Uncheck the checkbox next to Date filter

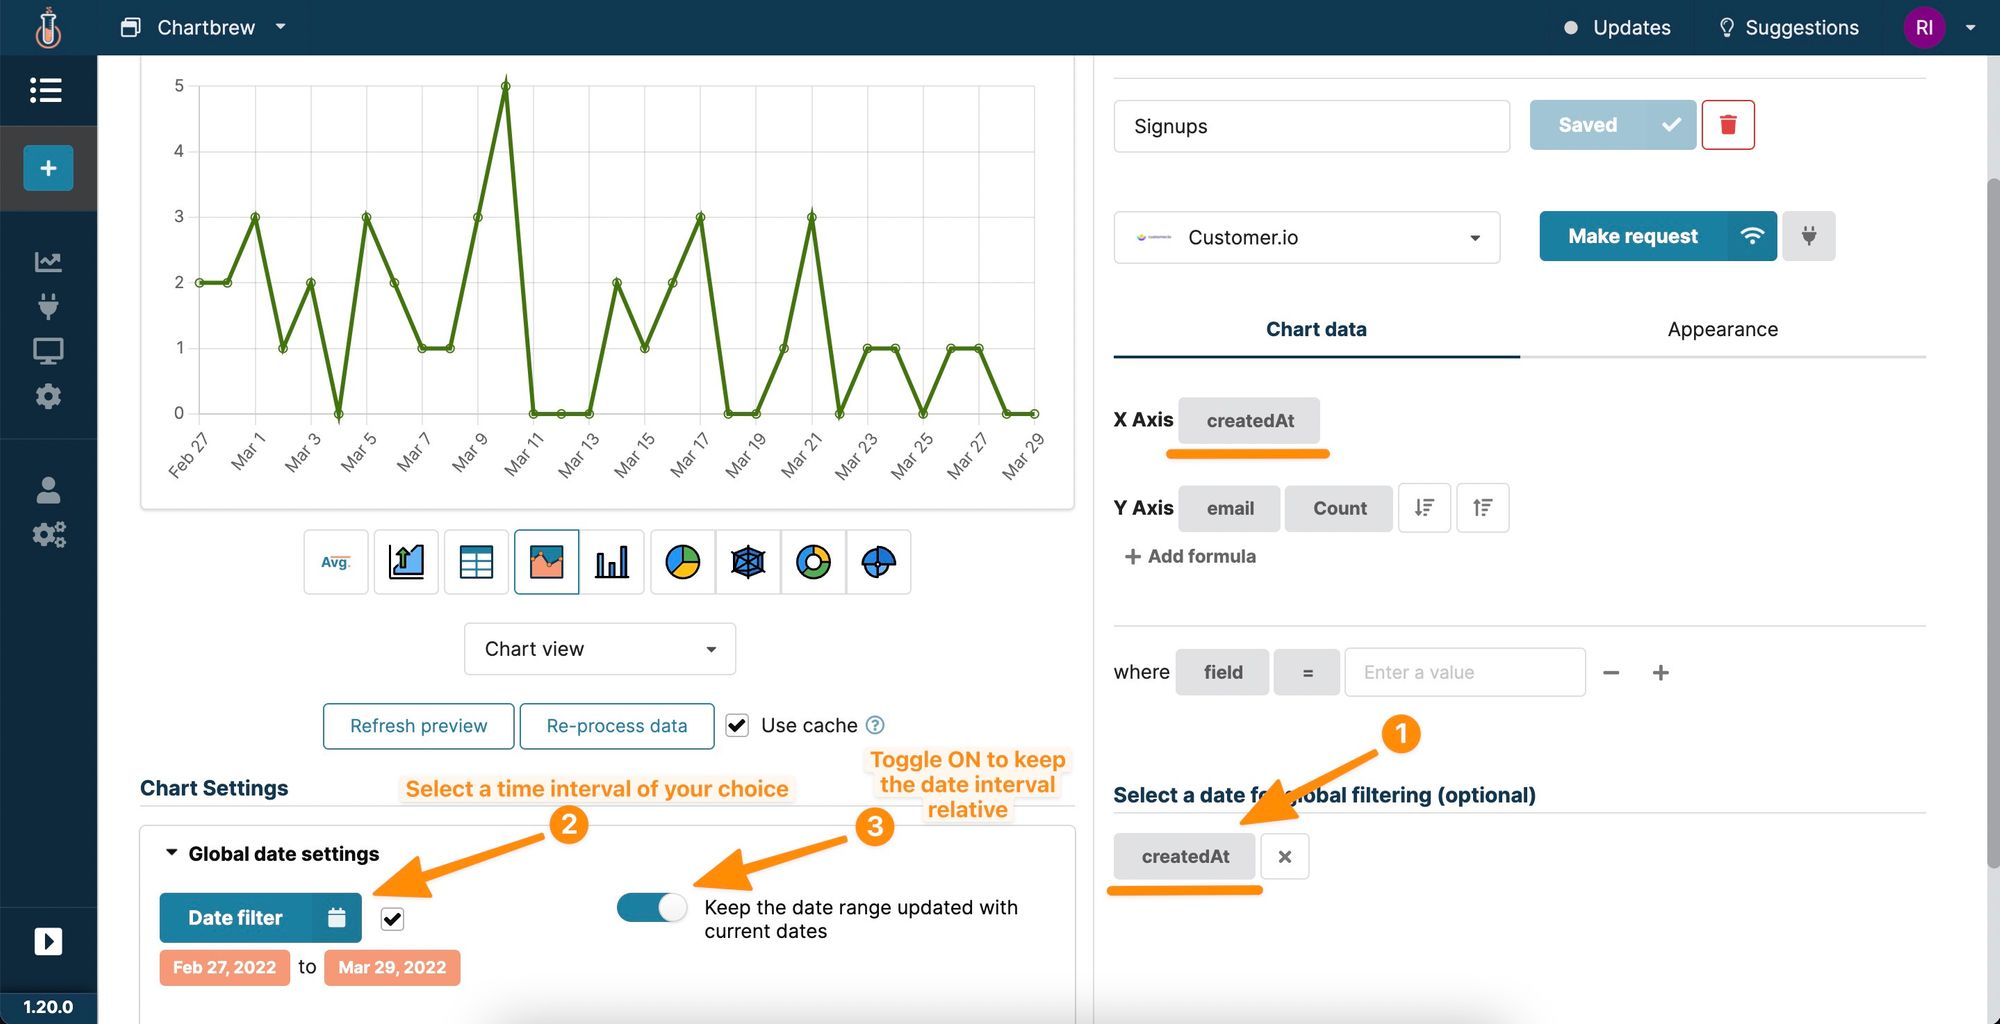pos(392,918)
